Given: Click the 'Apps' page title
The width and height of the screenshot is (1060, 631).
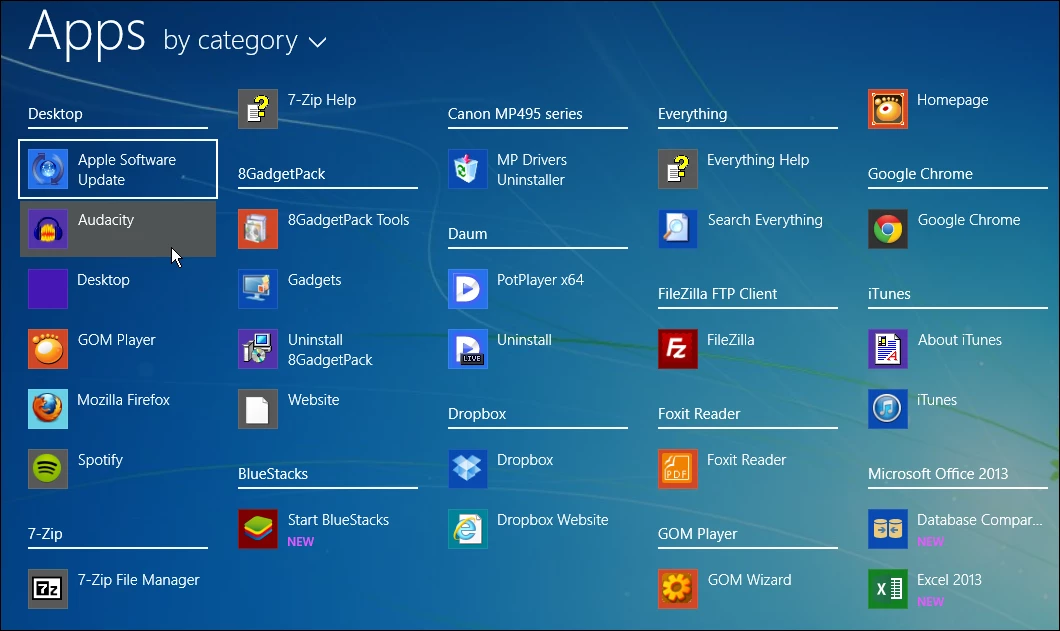Looking at the screenshot, I should [x=87, y=32].
